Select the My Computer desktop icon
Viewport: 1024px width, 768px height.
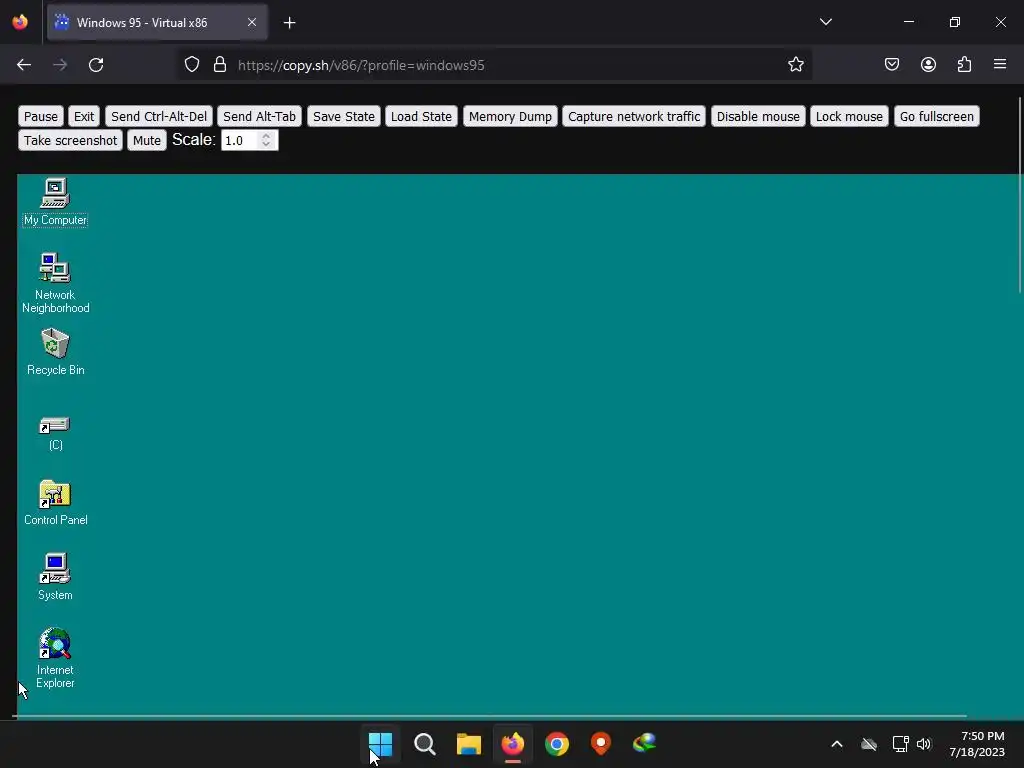(55, 201)
